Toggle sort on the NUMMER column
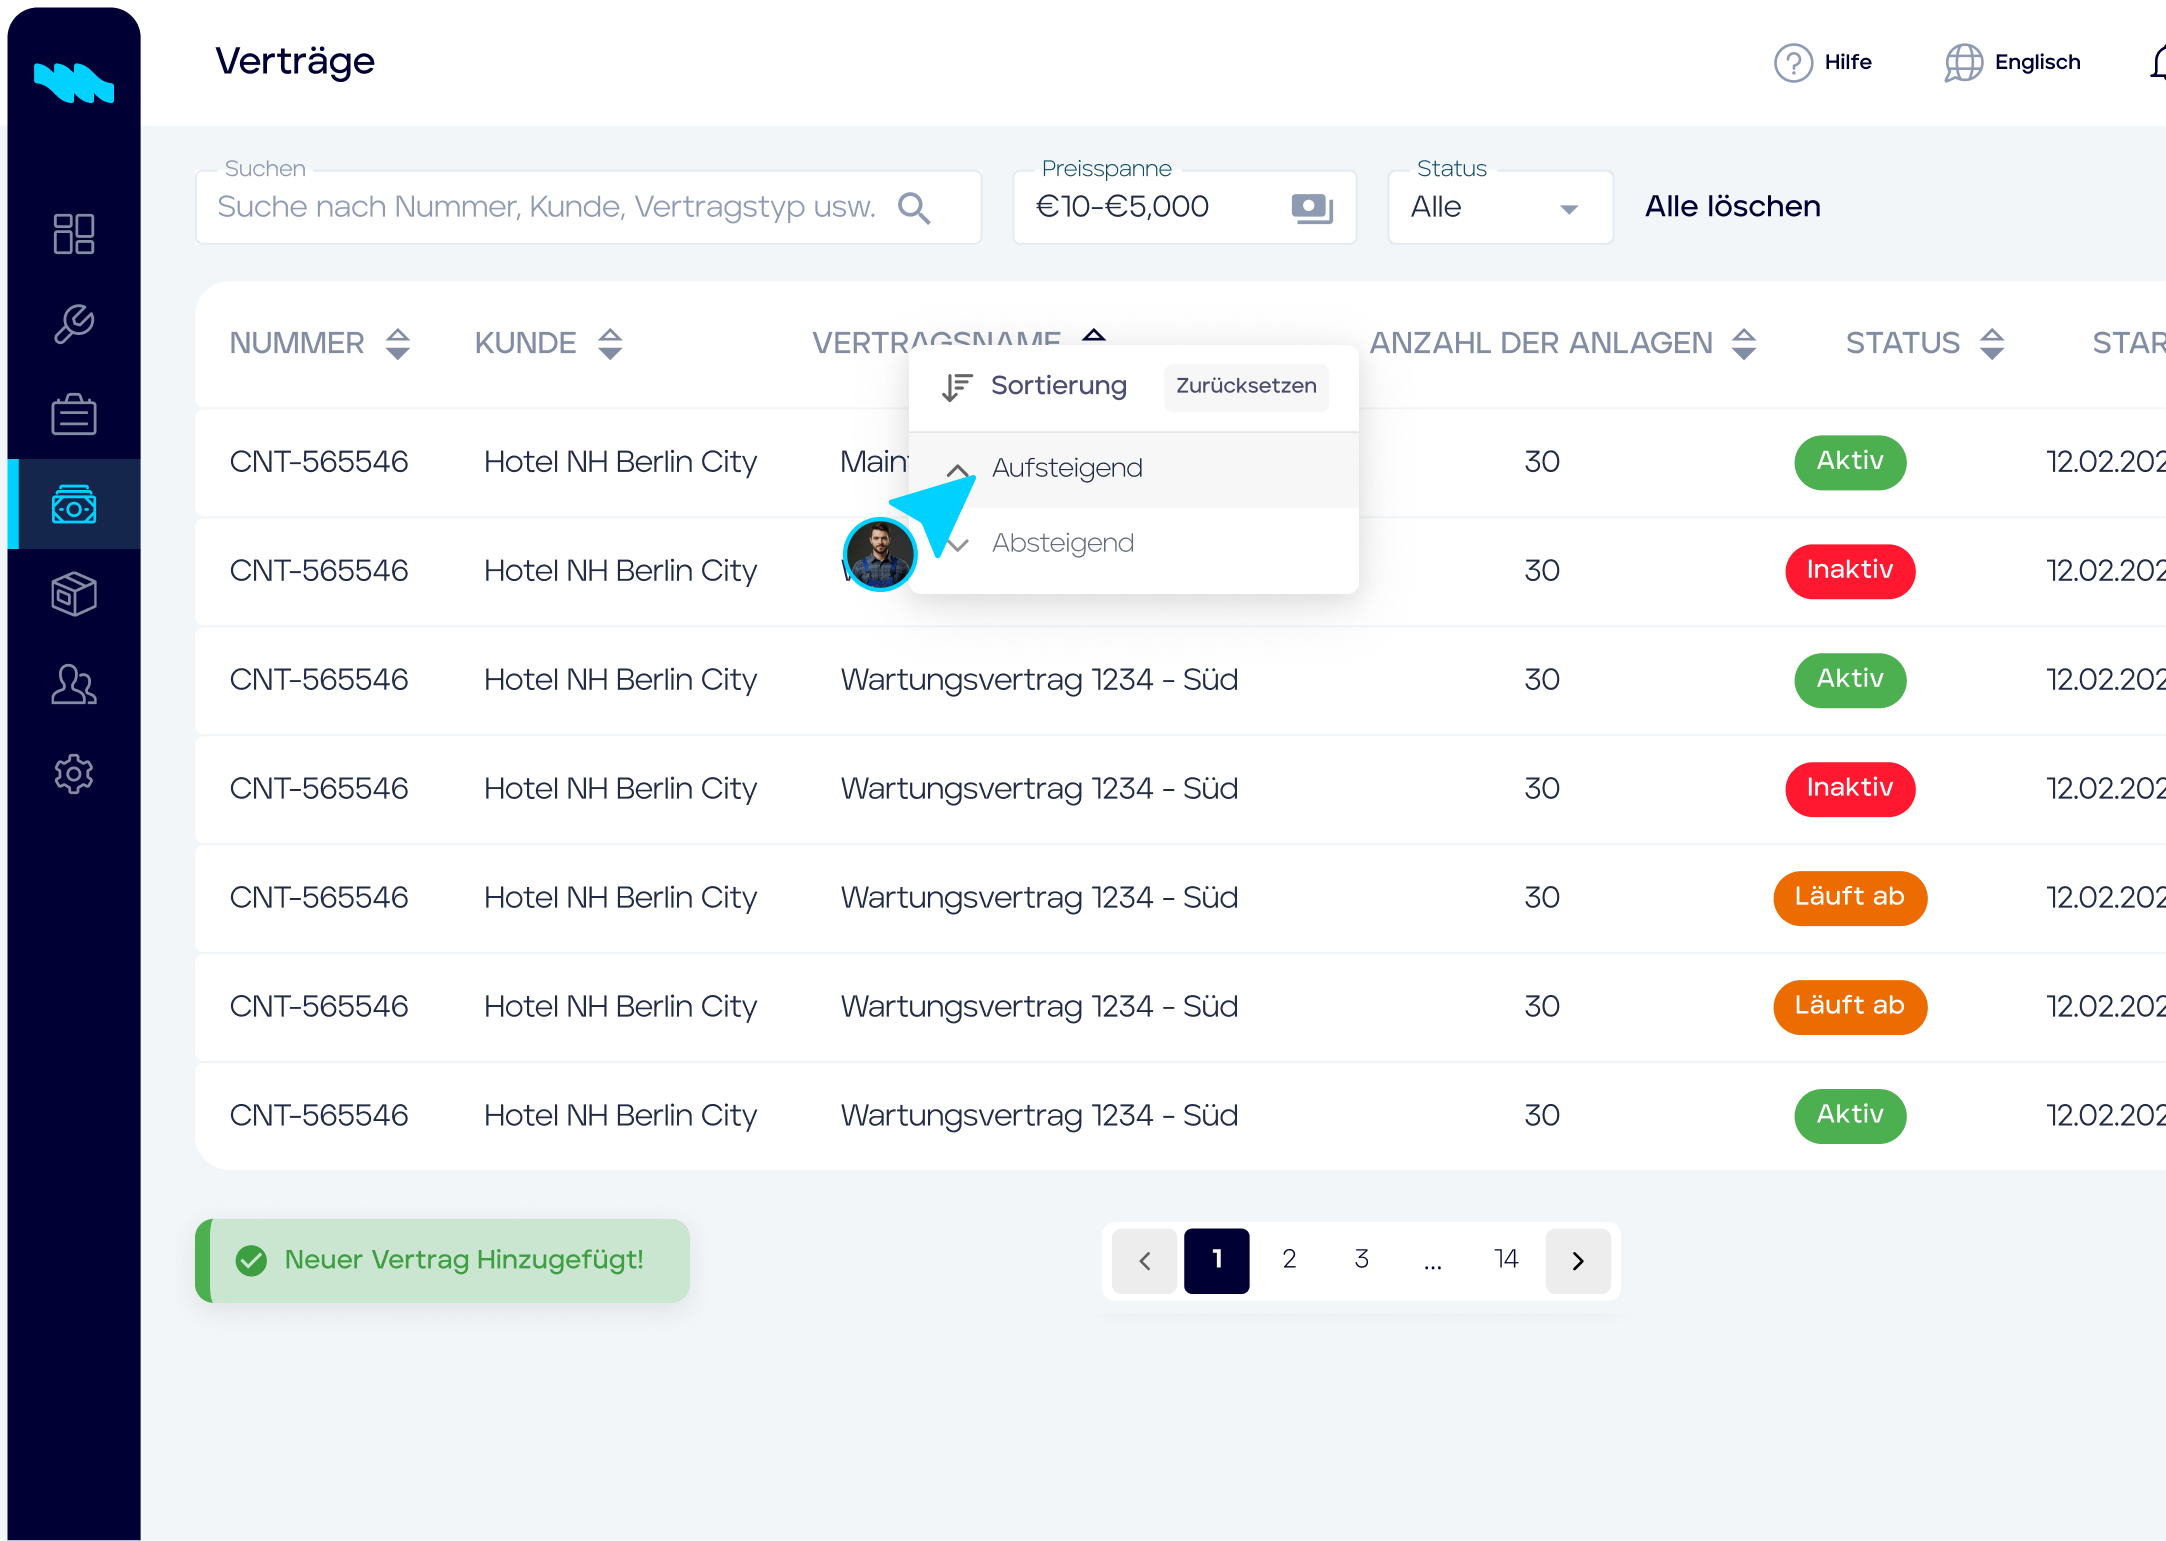Screen dimensions: 2166x1541 click(398, 343)
